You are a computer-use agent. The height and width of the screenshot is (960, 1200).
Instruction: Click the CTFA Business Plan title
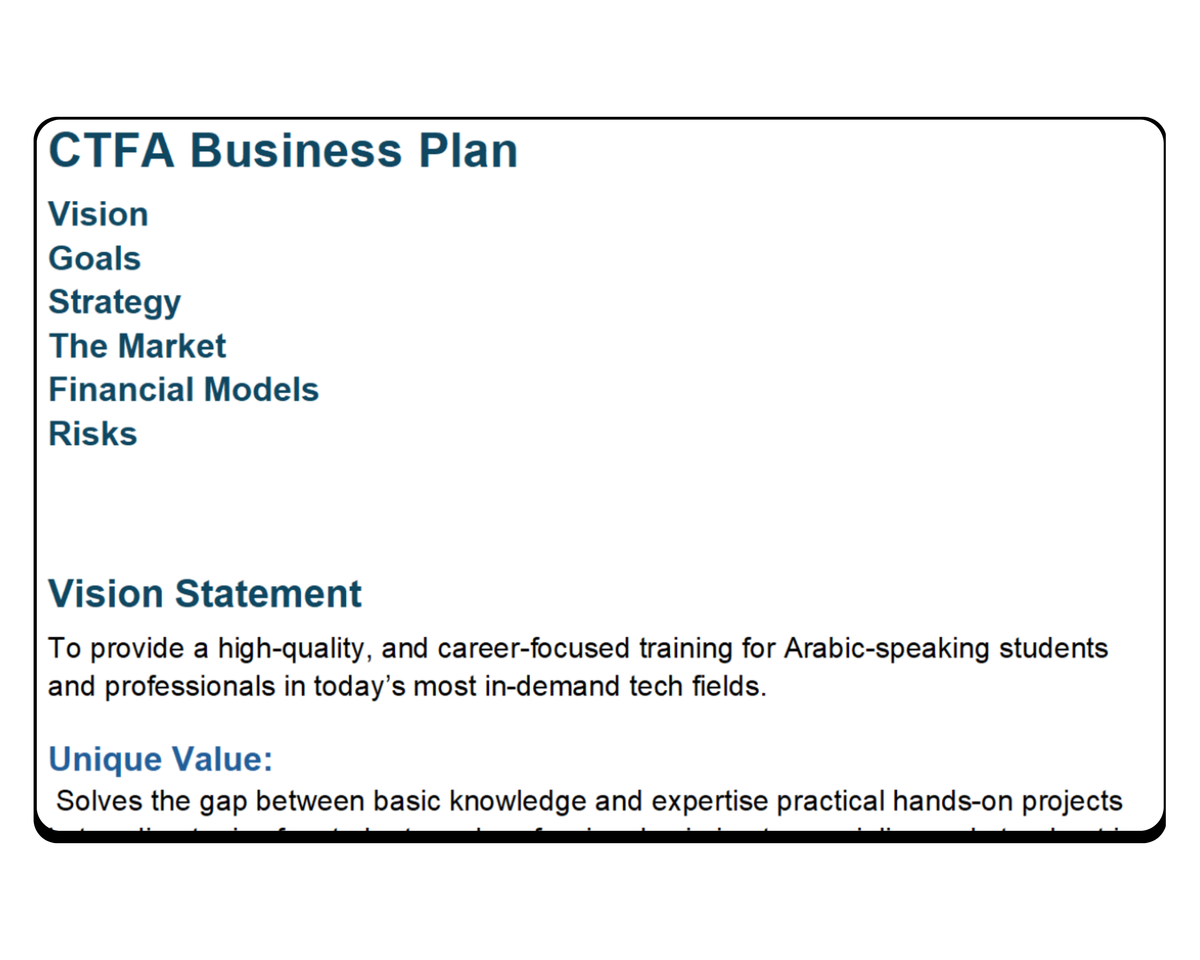coord(283,151)
